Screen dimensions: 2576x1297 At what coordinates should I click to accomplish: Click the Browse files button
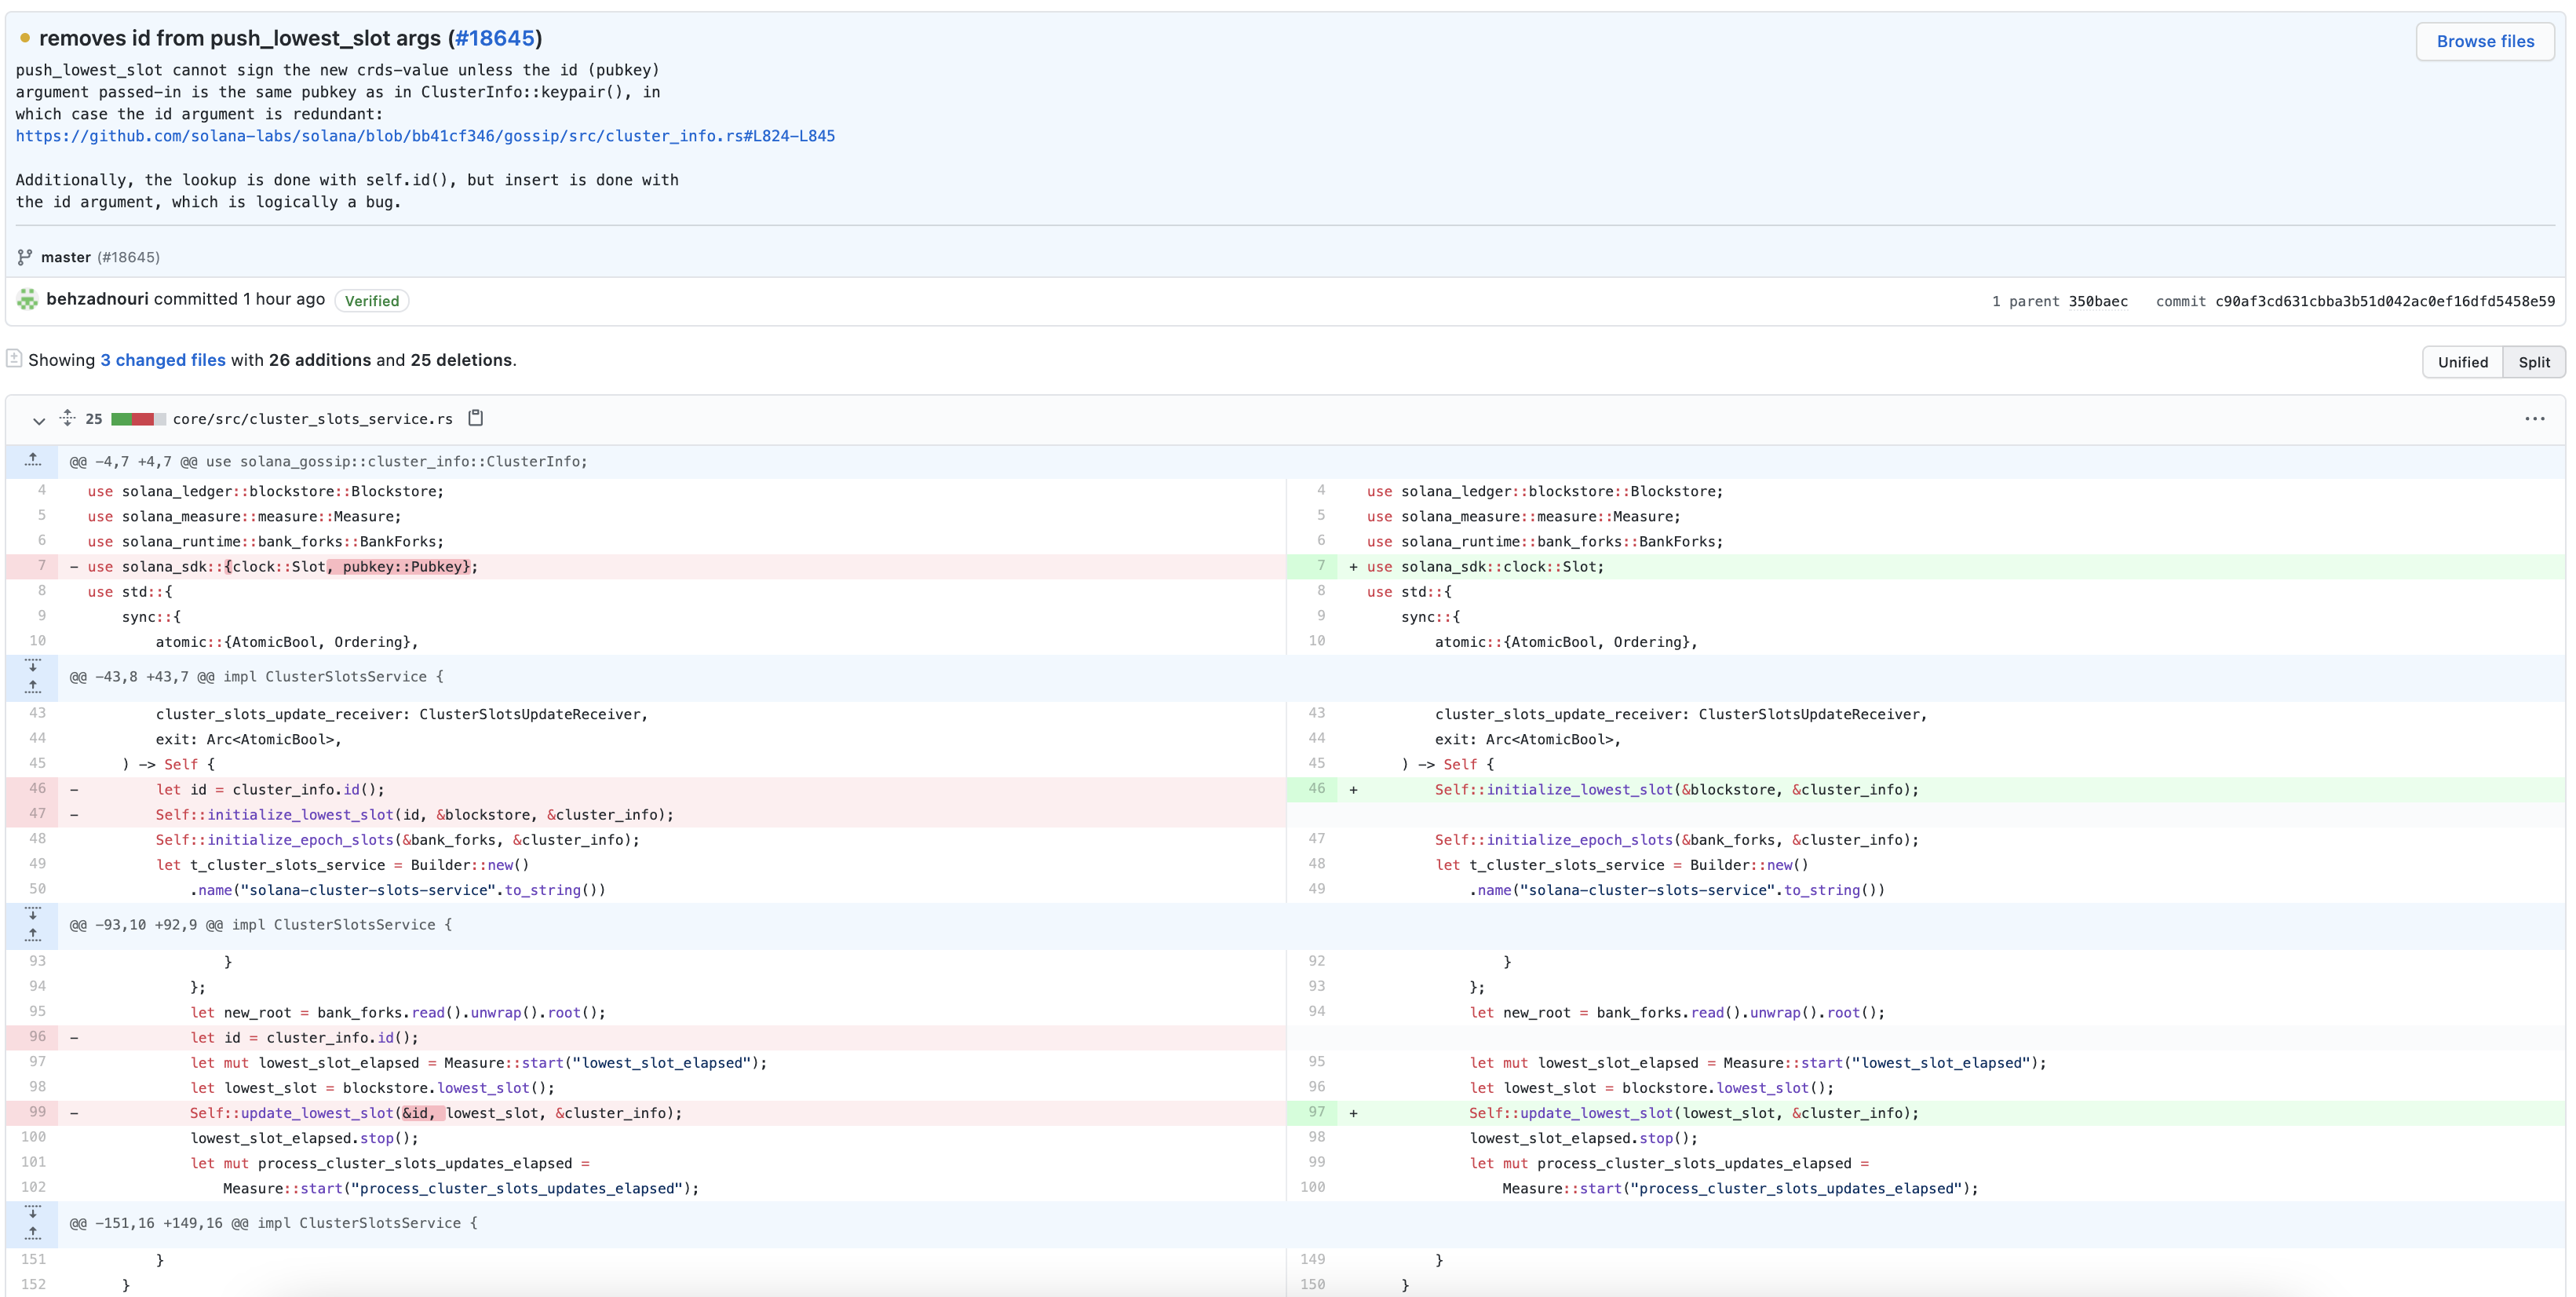coord(2484,41)
